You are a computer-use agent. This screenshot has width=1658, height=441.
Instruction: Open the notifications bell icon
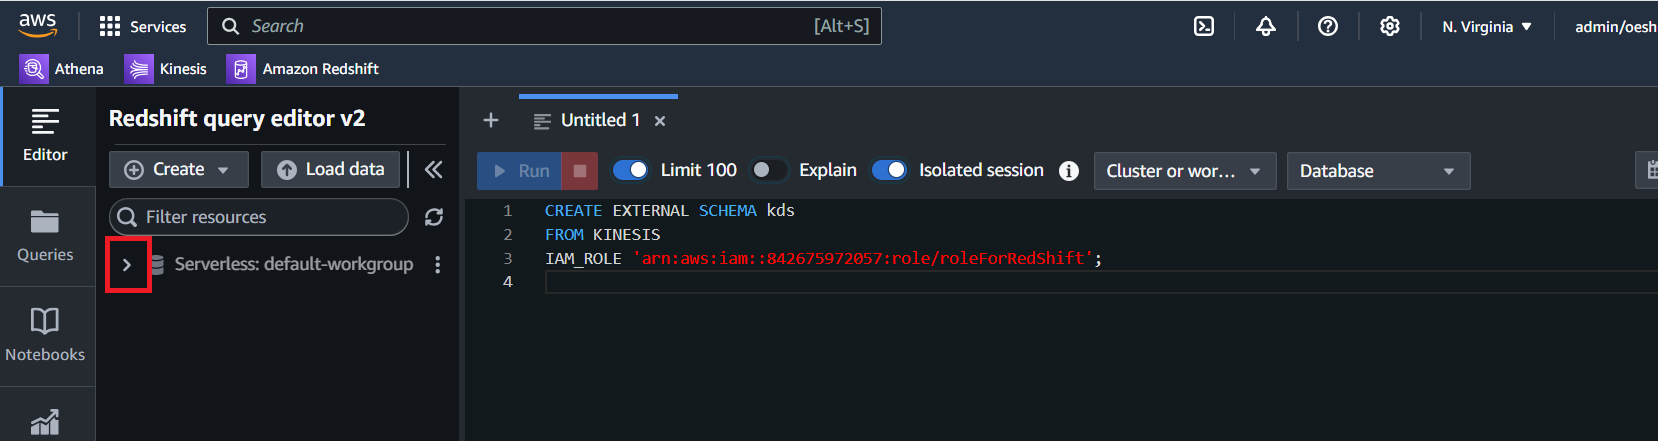pos(1266,26)
